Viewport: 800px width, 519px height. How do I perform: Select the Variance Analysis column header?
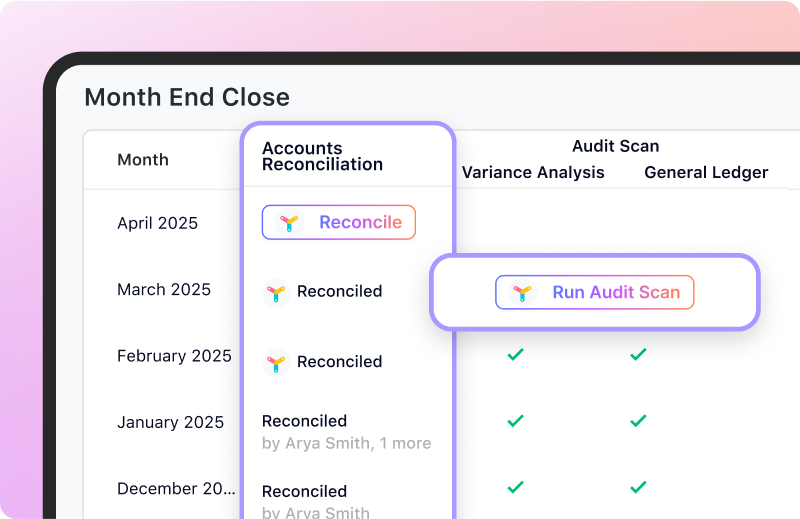click(533, 172)
